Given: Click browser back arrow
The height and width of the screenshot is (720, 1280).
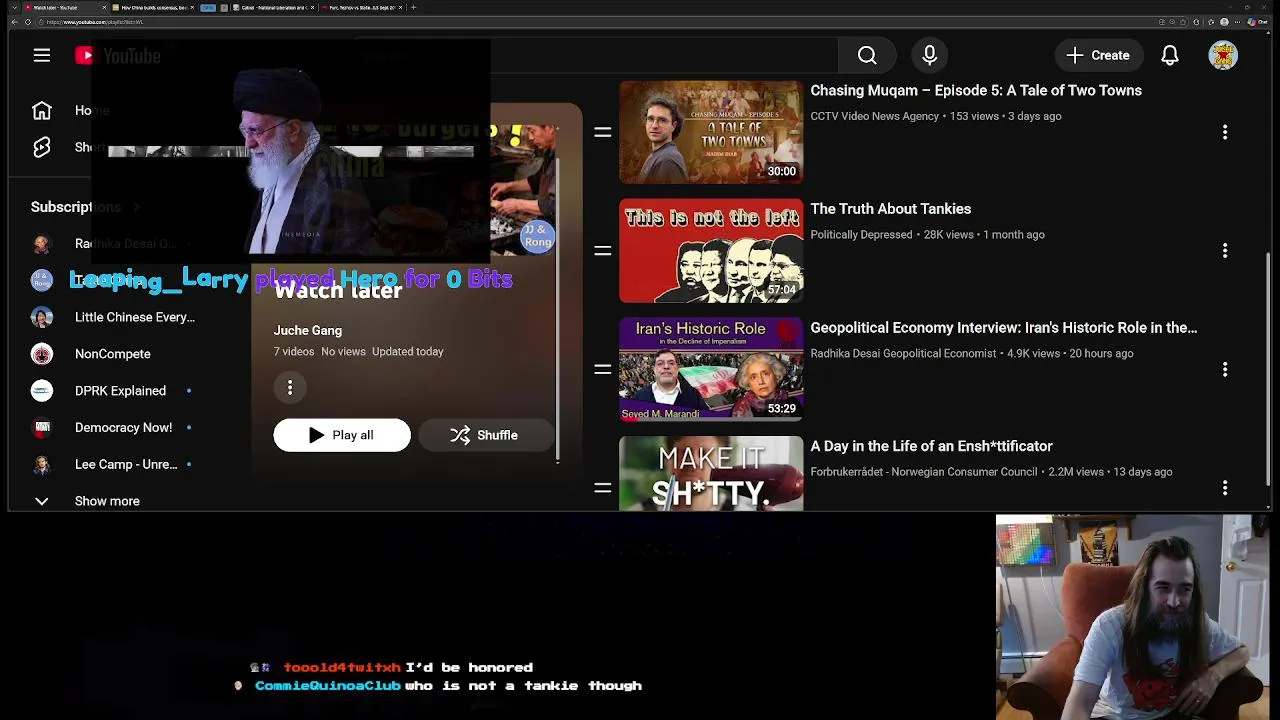Looking at the screenshot, I should coord(15,22).
